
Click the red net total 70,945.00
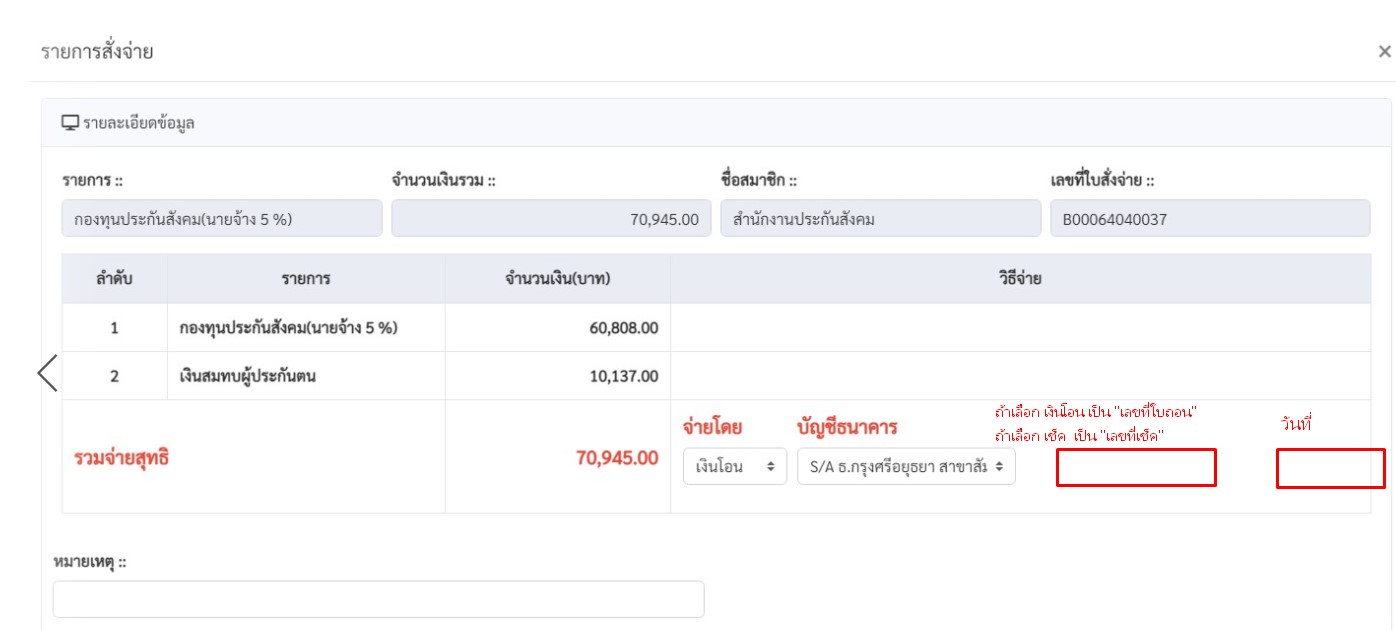click(616, 458)
